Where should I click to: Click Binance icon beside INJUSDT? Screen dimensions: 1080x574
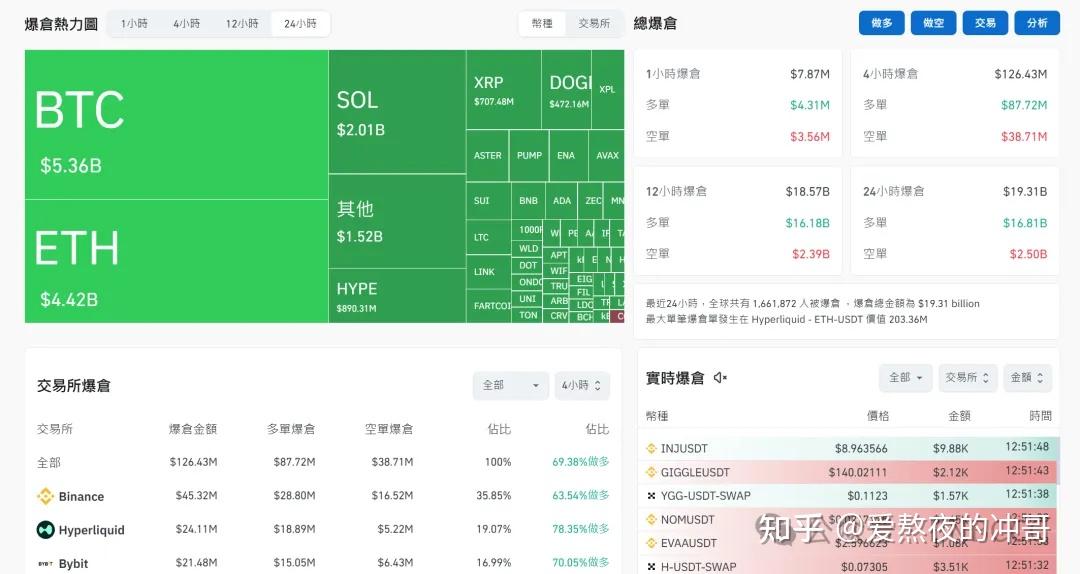tap(651, 449)
